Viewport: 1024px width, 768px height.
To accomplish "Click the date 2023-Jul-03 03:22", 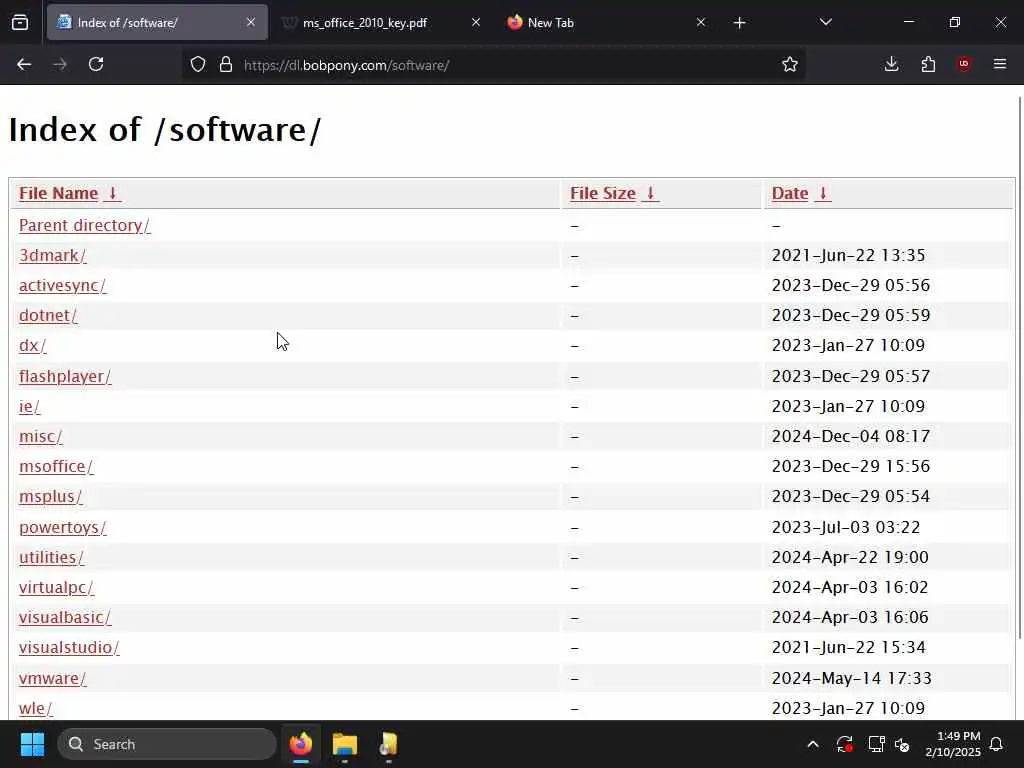I will tap(846, 527).
